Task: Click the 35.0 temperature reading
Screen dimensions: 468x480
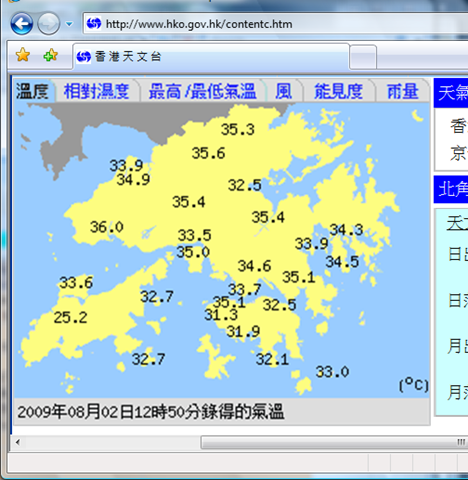Action: pyautogui.click(x=193, y=252)
